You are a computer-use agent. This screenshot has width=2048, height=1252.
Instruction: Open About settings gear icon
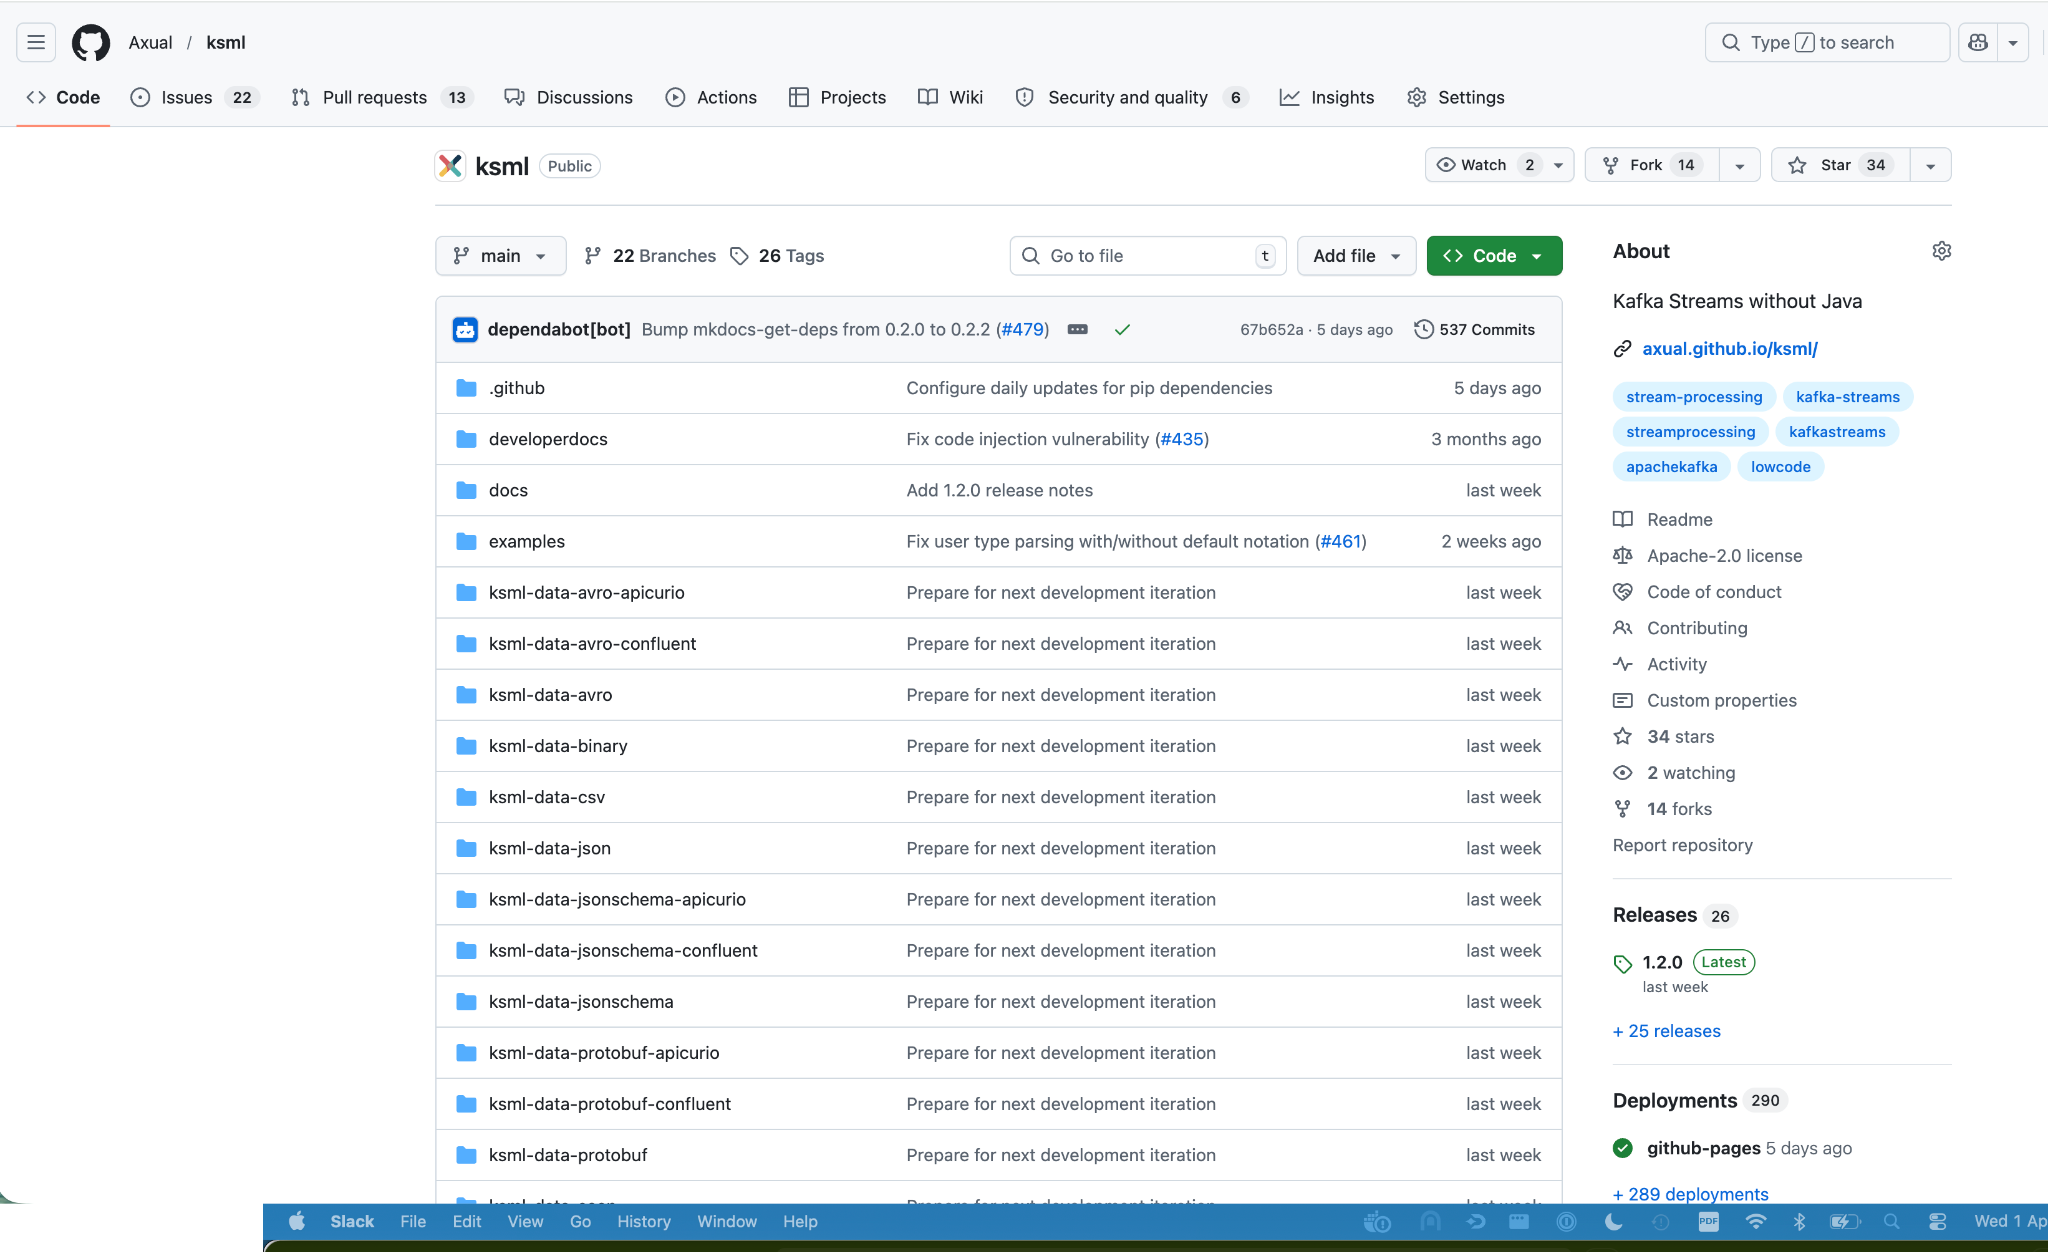pos(1941,251)
